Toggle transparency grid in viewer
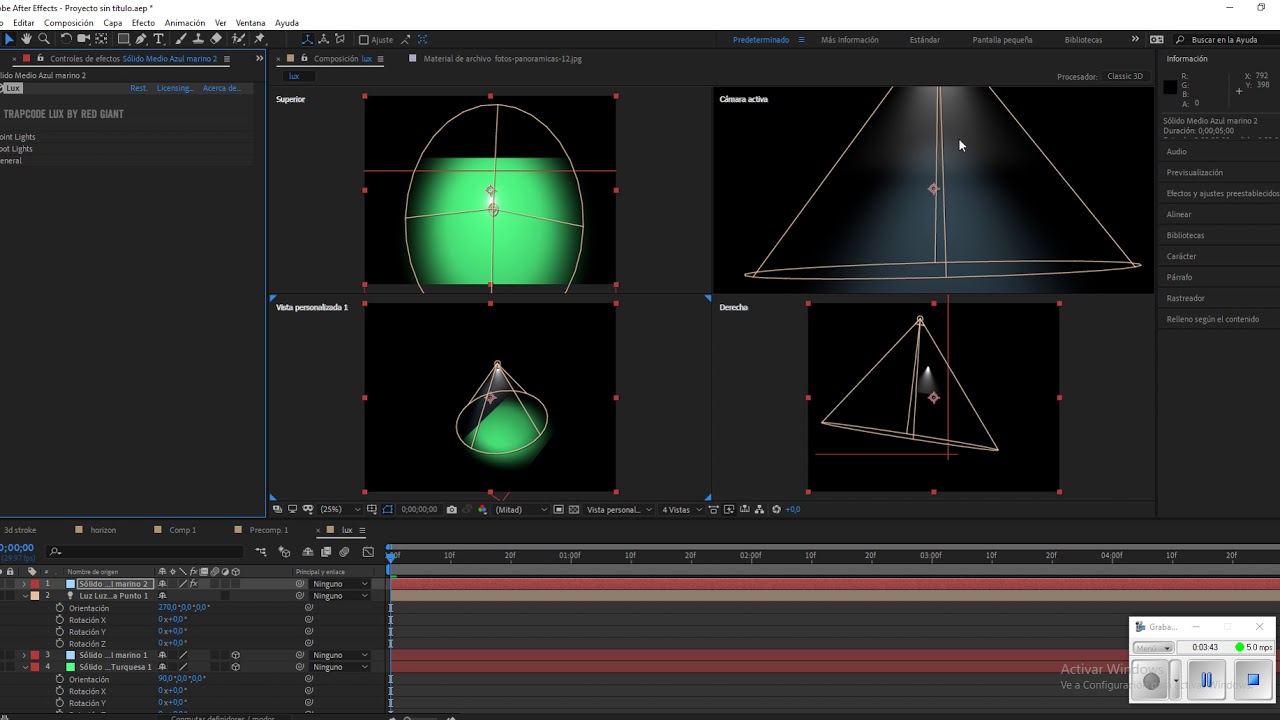This screenshot has width=1280, height=720. [x=574, y=509]
